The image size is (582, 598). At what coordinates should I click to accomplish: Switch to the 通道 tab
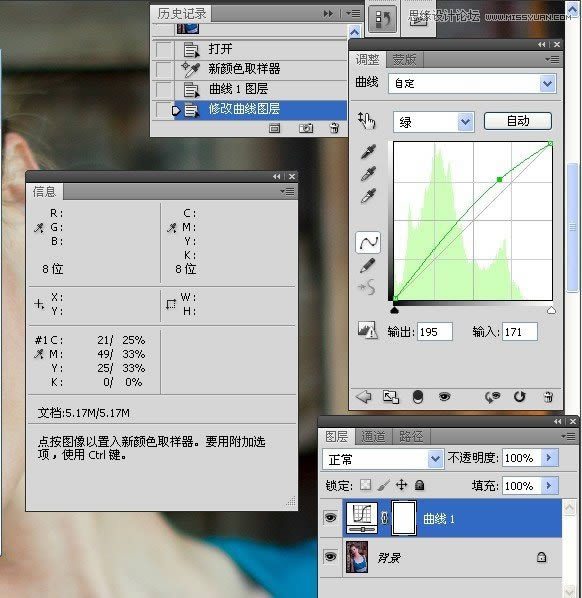click(x=373, y=436)
